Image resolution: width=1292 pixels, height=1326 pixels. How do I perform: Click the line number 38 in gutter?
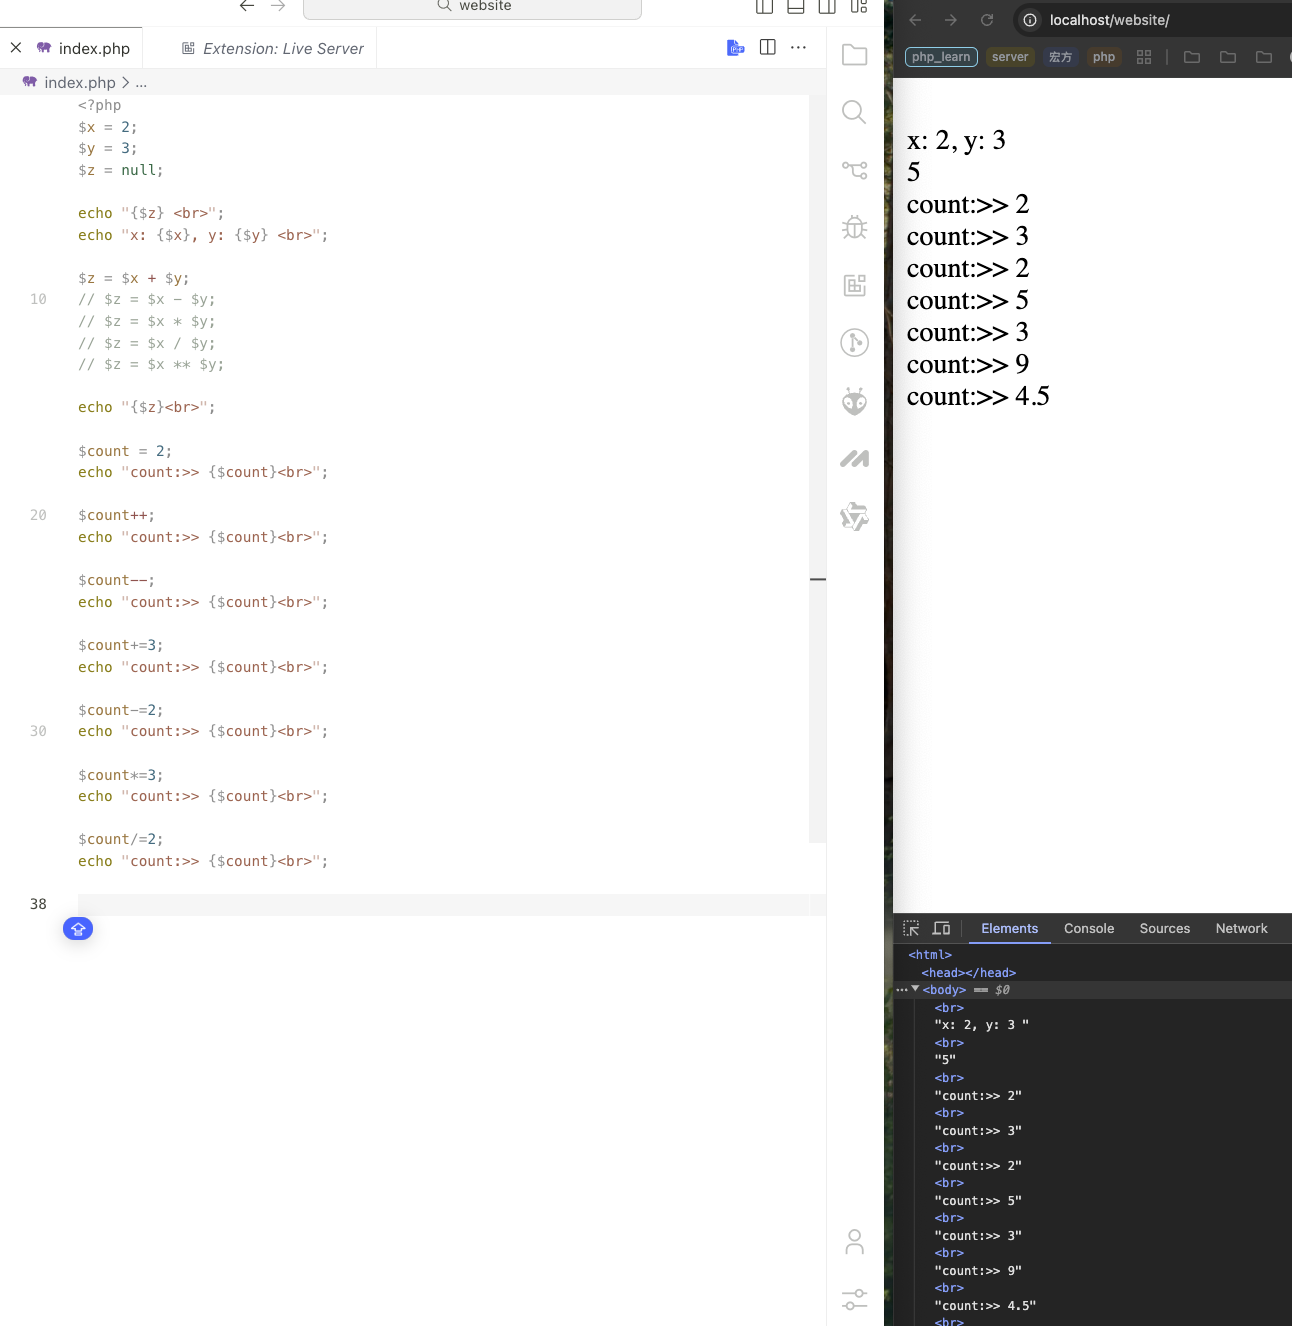point(38,904)
